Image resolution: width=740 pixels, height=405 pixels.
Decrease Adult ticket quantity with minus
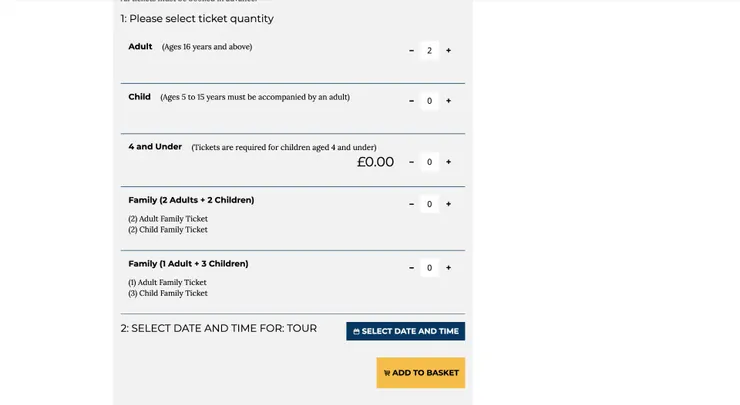click(411, 51)
